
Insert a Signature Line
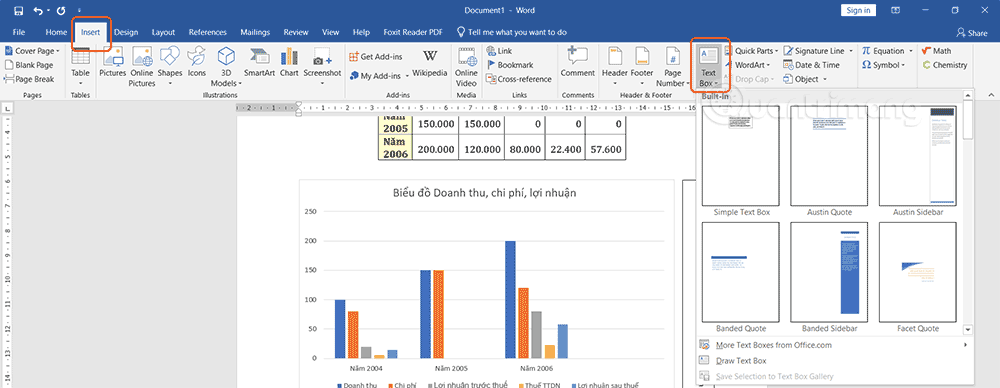[818, 50]
